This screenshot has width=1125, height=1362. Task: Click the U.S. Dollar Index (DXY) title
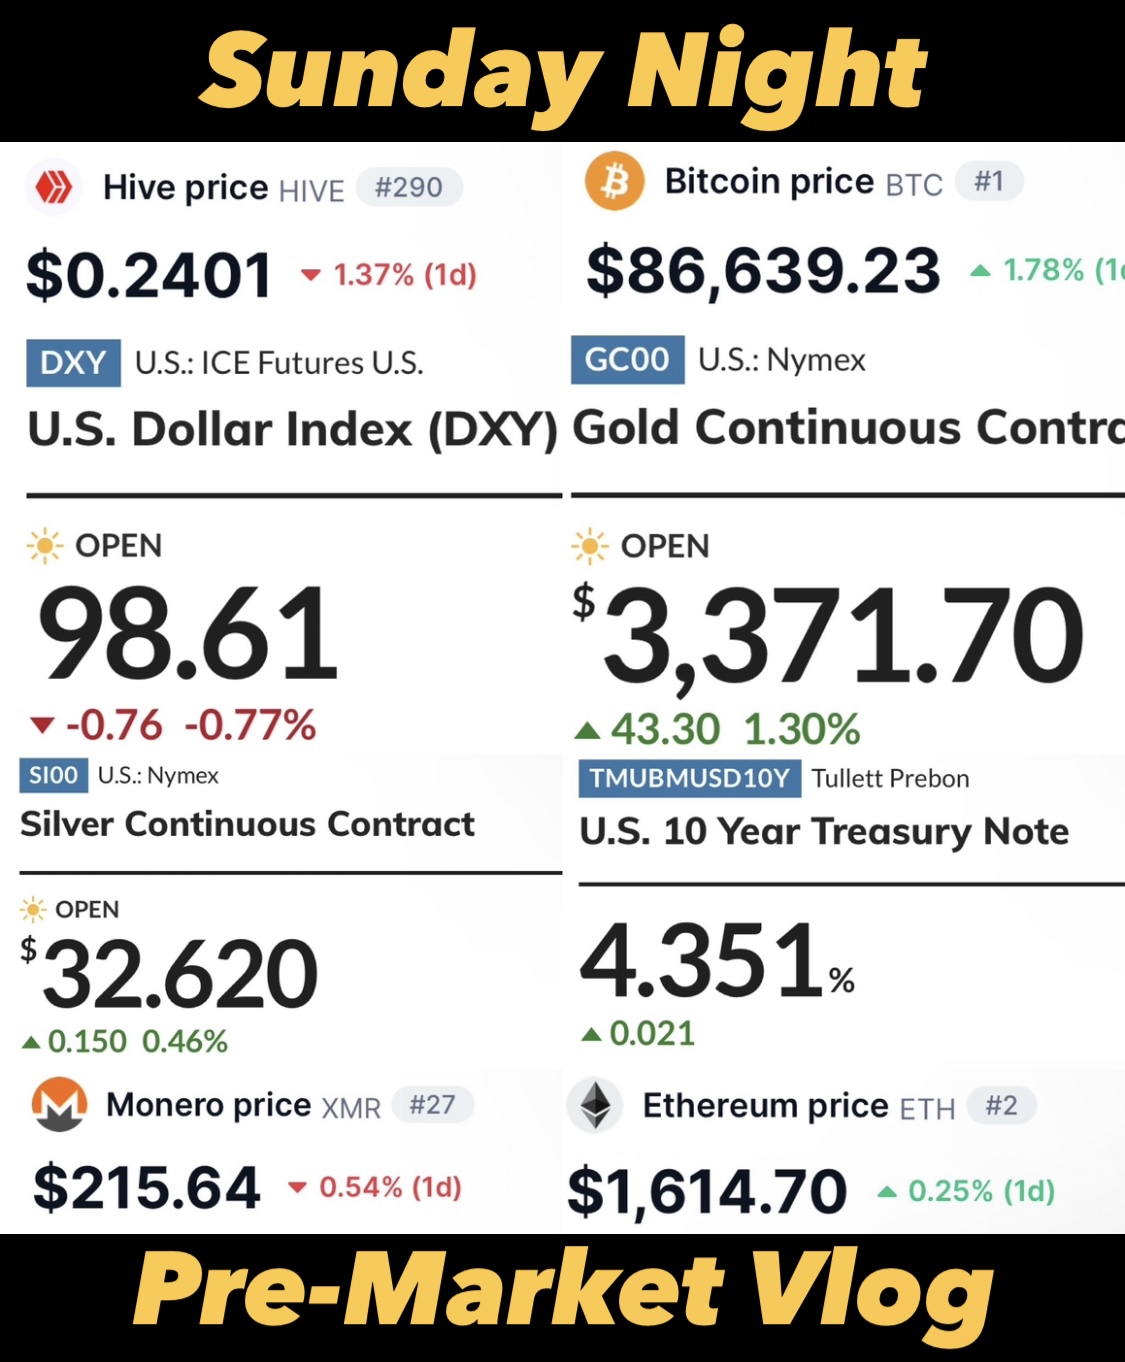292,430
